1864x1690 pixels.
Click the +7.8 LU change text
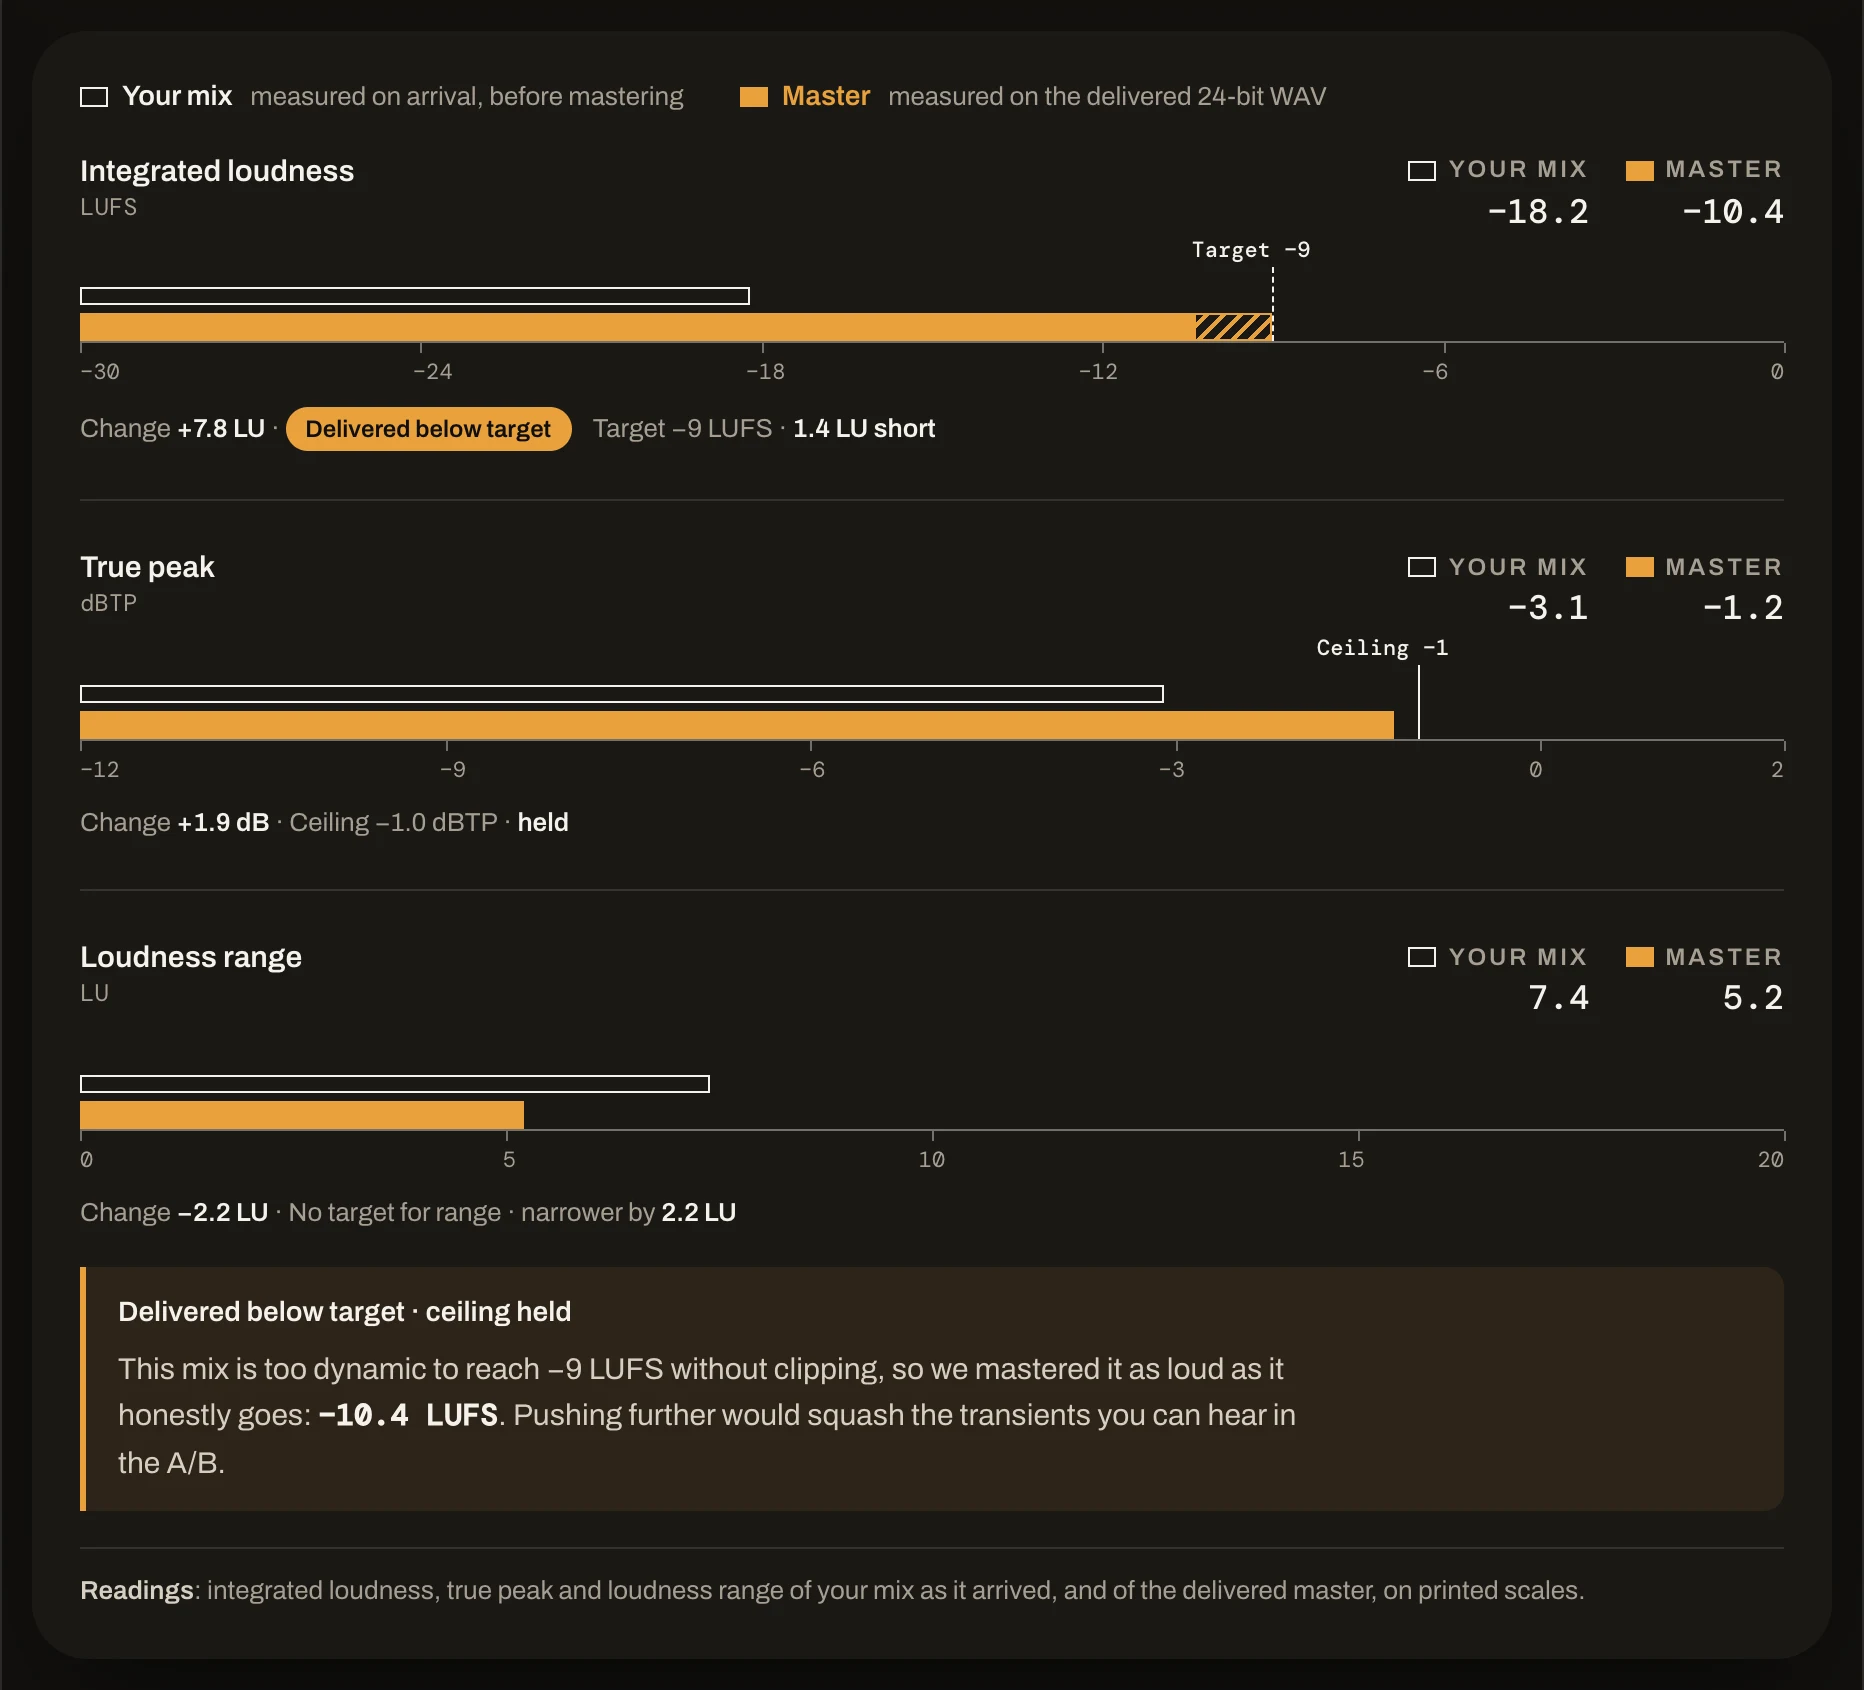pyautogui.click(x=221, y=429)
